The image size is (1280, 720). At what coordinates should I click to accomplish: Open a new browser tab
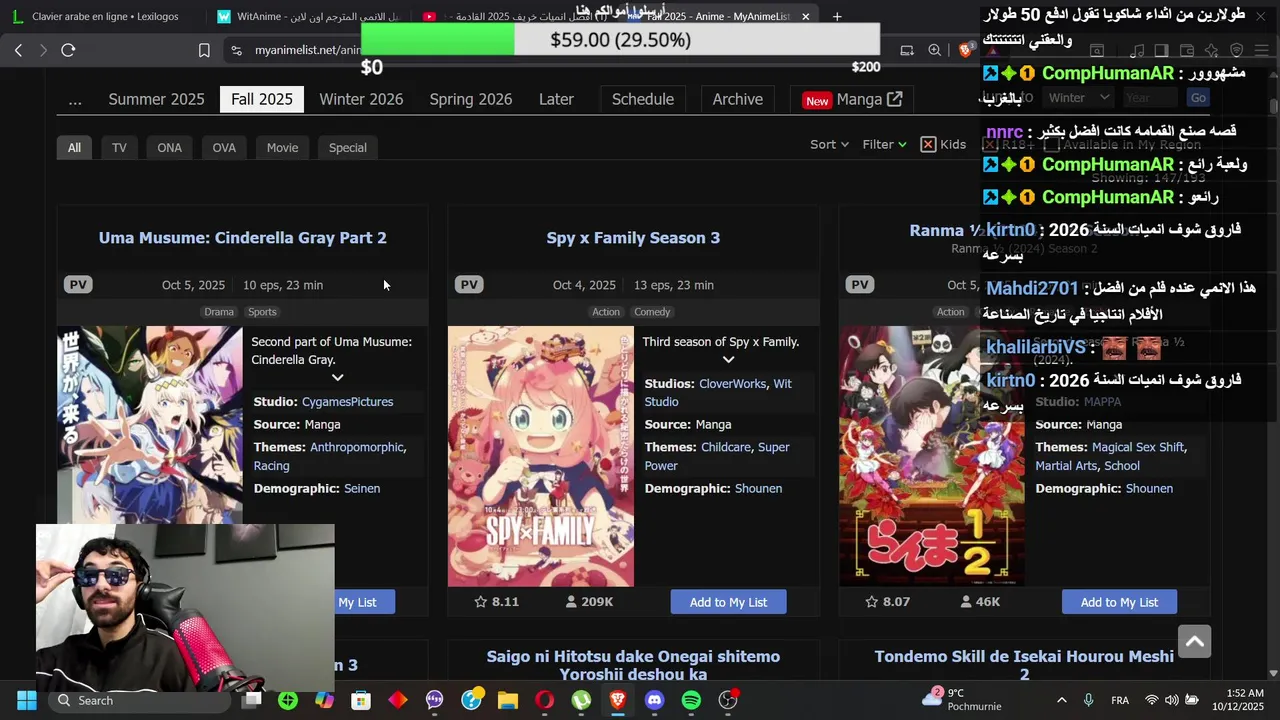pos(837,16)
